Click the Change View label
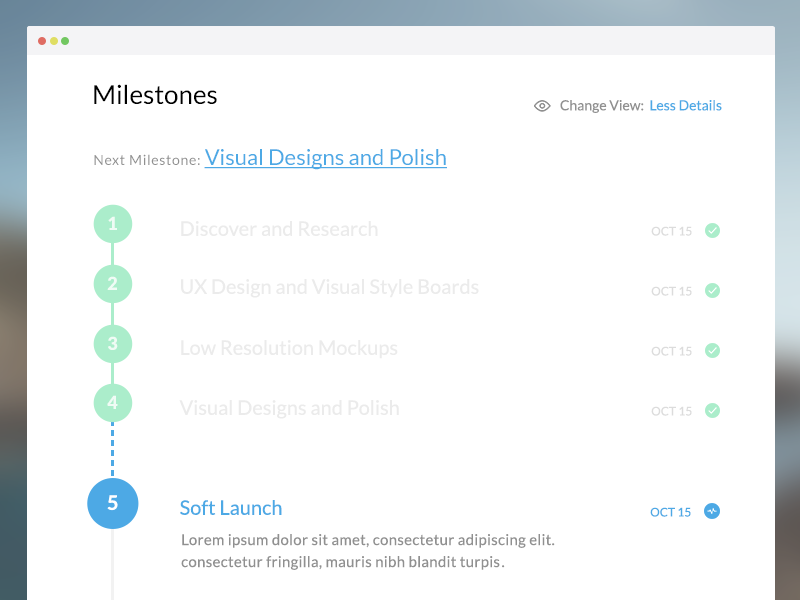The height and width of the screenshot is (600, 800). click(x=602, y=106)
